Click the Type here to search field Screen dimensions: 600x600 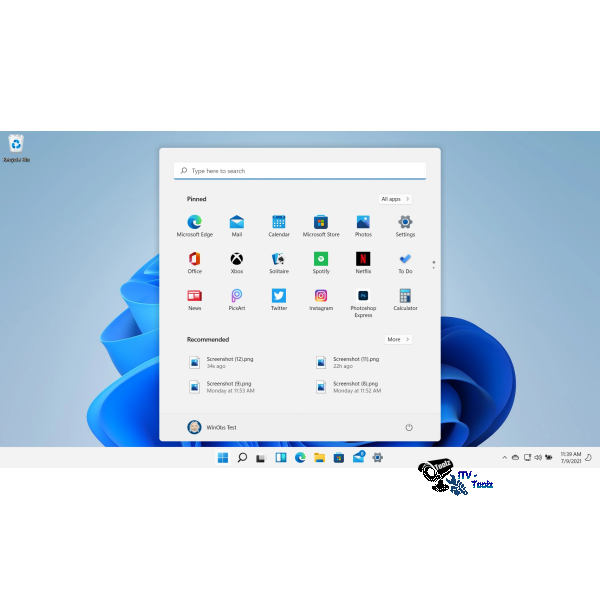[300, 171]
